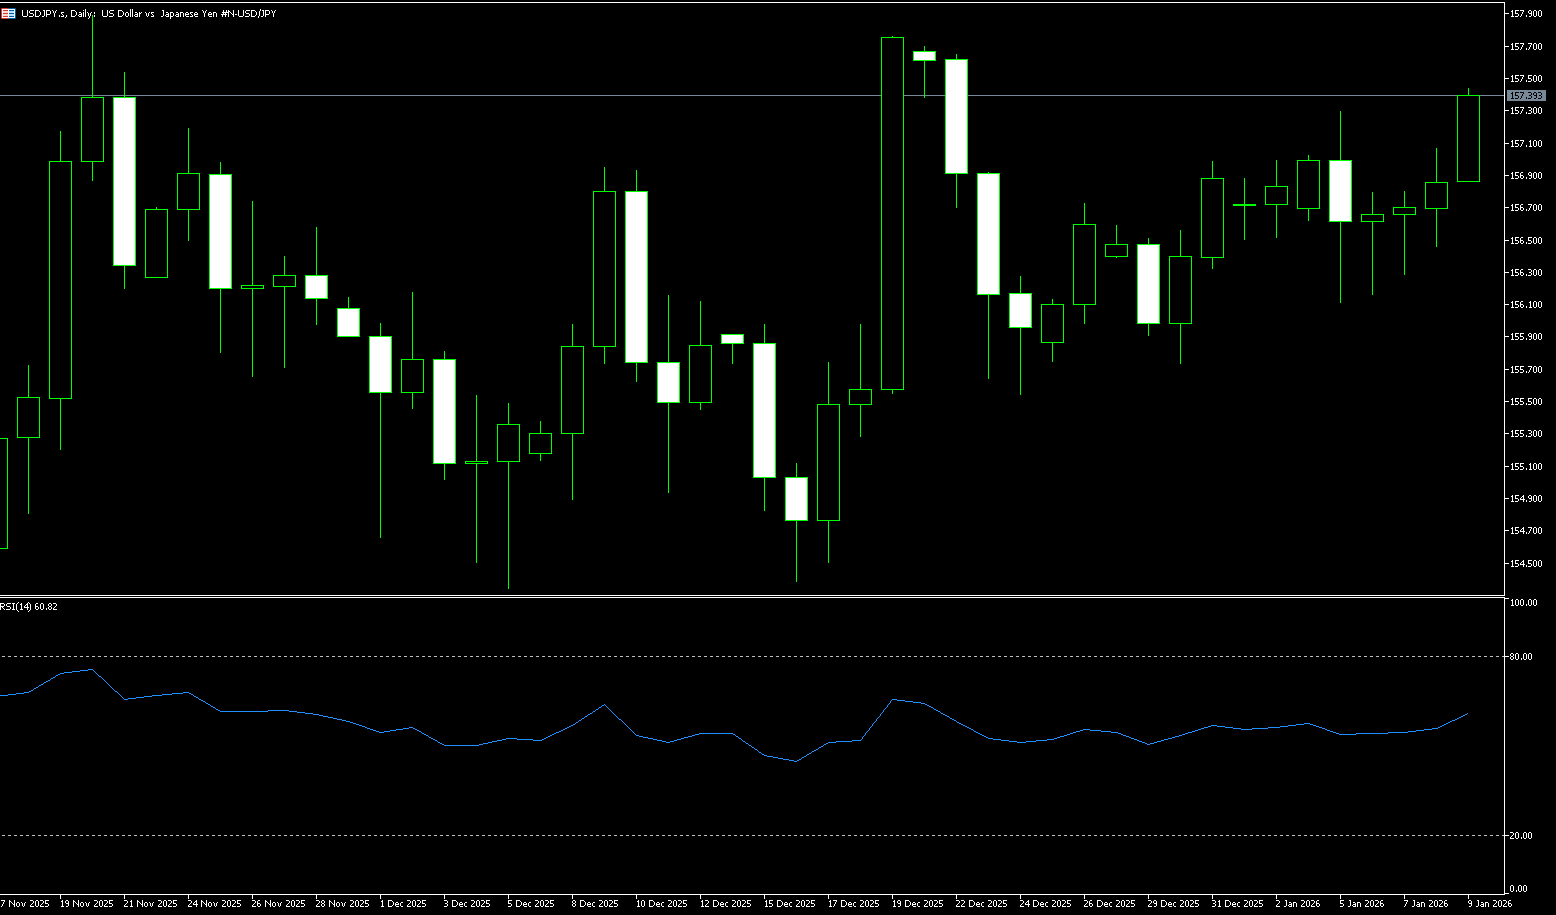Click the divider between price chart and RSI
Image resolution: width=1556 pixels, height=915 pixels.
750,597
